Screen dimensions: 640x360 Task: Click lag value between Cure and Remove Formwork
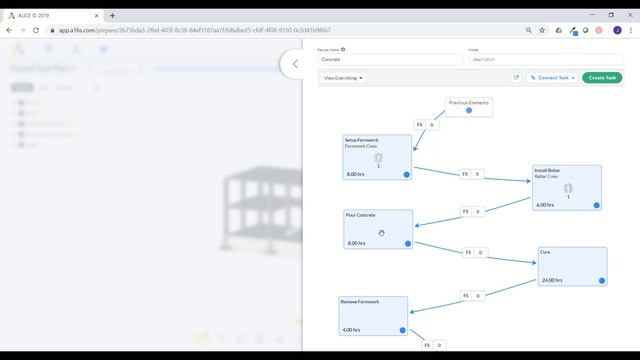(x=478, y=296)
